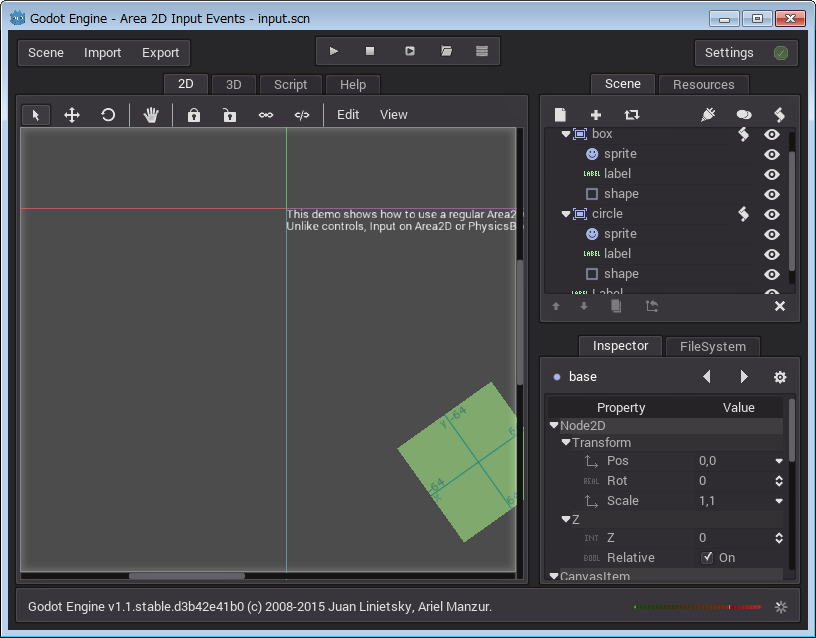Switch to the FileSystem tab

pyautogui.click(x=712, y=347)
